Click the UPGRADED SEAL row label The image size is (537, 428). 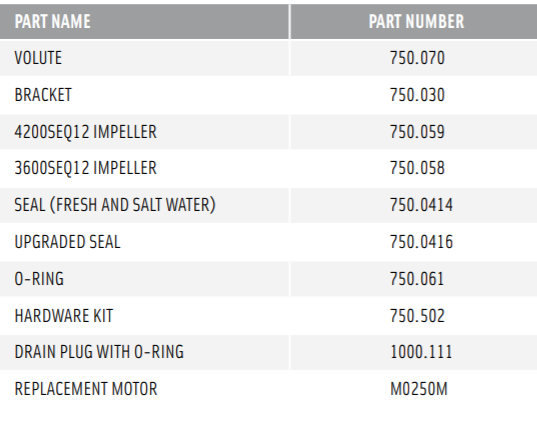67,242
